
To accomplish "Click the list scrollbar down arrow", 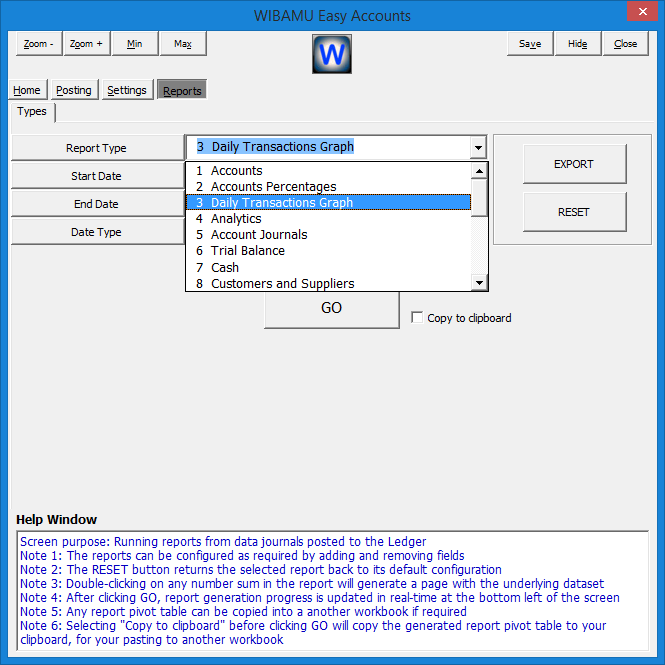I will [479, 282].
